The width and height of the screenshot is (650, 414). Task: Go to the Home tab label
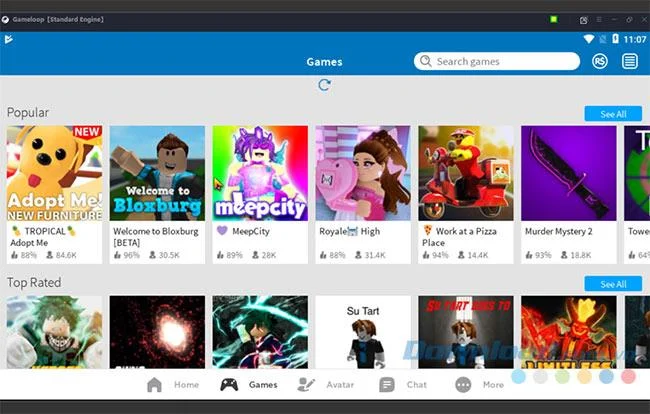186,385
